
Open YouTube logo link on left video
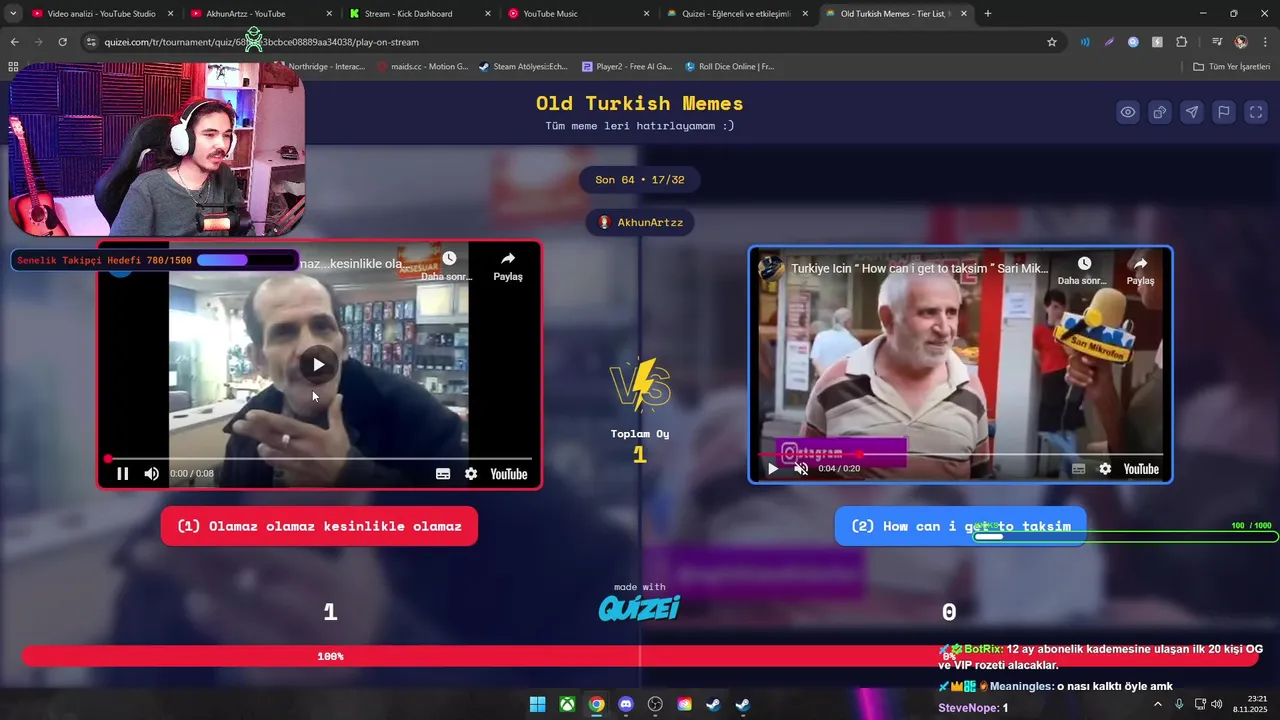pos(508,474)
